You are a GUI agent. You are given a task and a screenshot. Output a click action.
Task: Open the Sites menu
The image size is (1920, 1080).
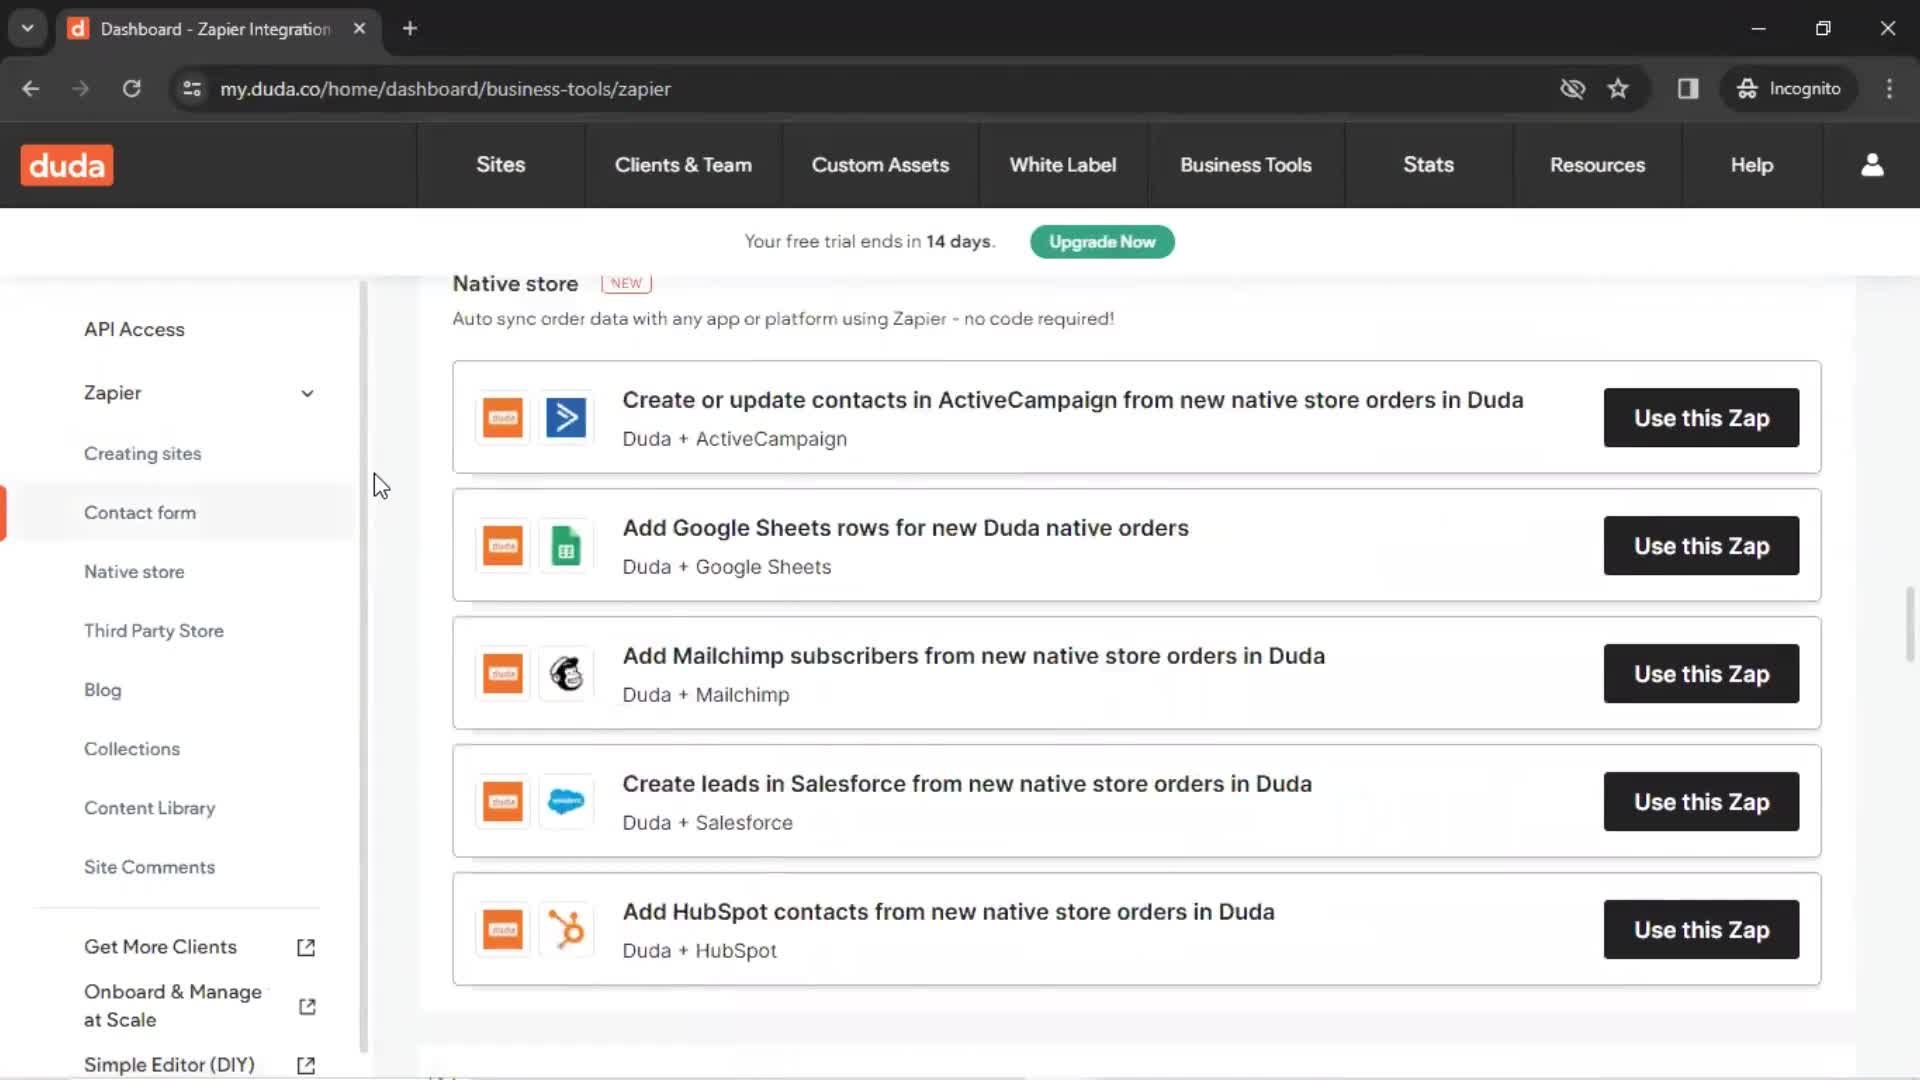coord(500,165)
